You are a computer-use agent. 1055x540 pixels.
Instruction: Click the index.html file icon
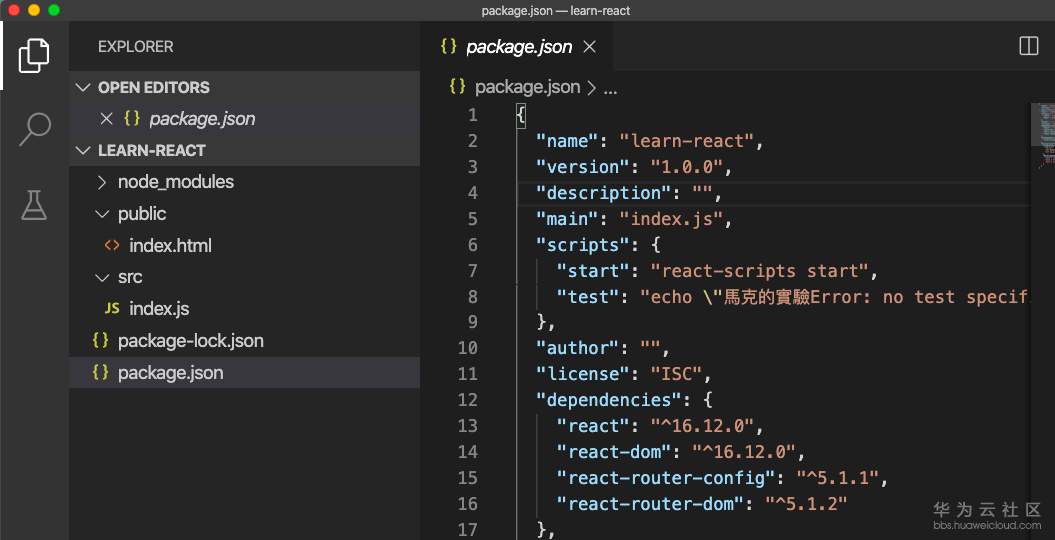pyautogui.click(x=112, y=246)
